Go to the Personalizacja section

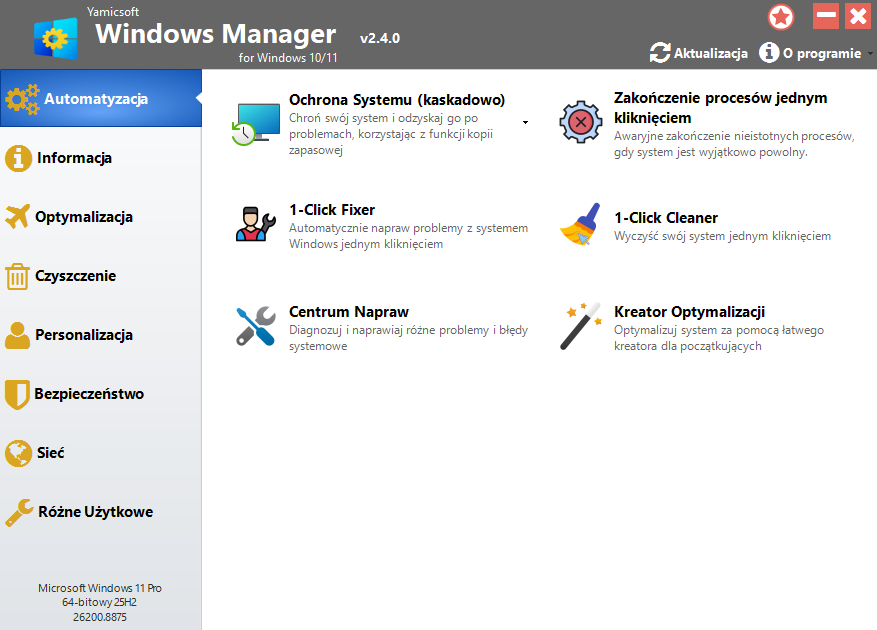(x=84, y=335)
